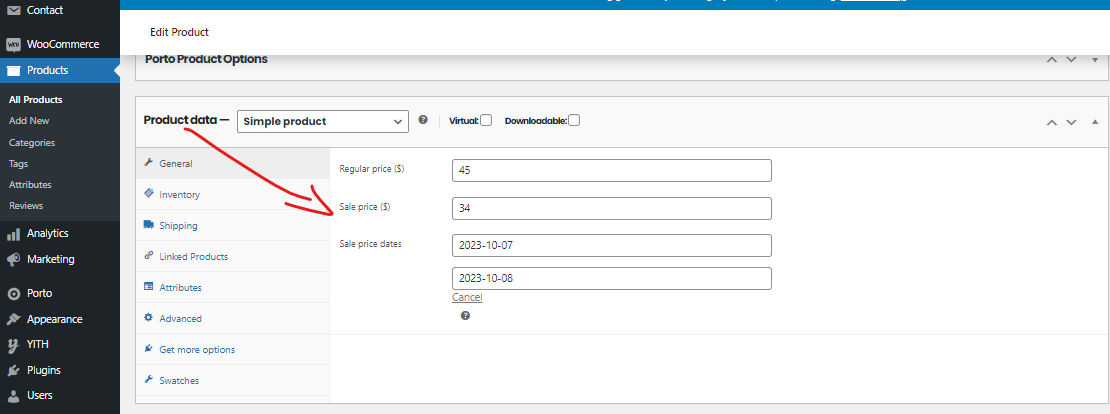The height and width of the screenshot is (414, 1110).
Task: Click the Porto circle icon in sidebar
Action: (13, 293)
